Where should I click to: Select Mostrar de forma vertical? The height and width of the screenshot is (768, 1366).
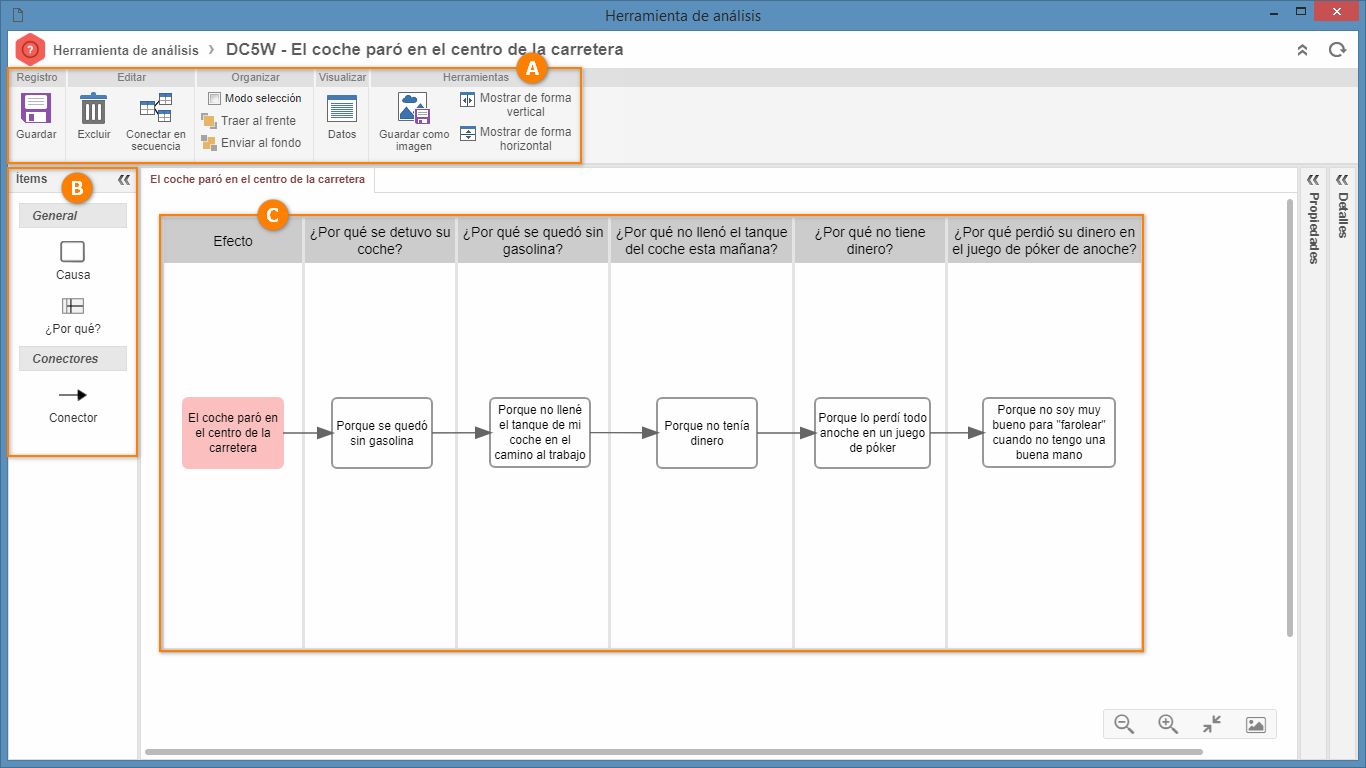[516, 105]
